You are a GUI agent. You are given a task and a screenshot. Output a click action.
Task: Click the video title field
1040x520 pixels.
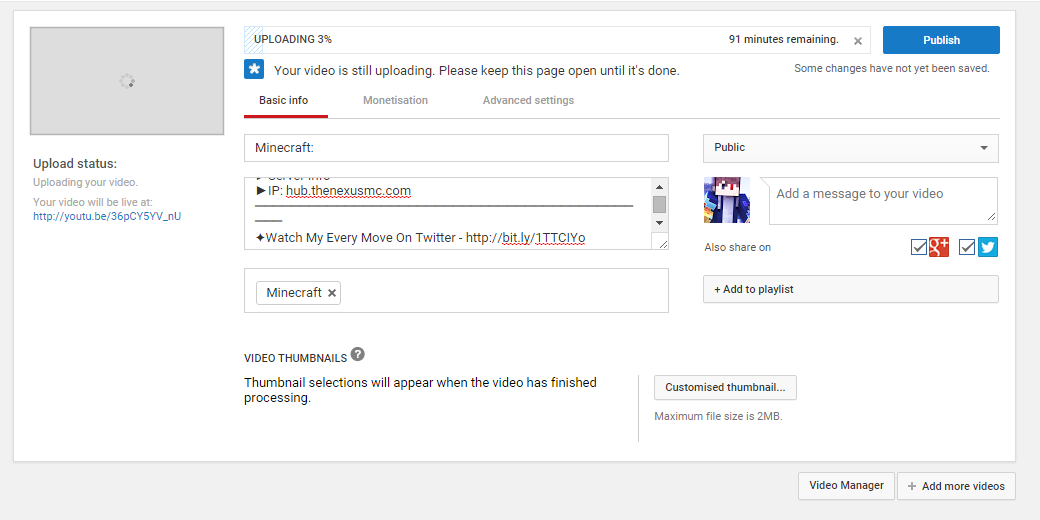[456, 148]
